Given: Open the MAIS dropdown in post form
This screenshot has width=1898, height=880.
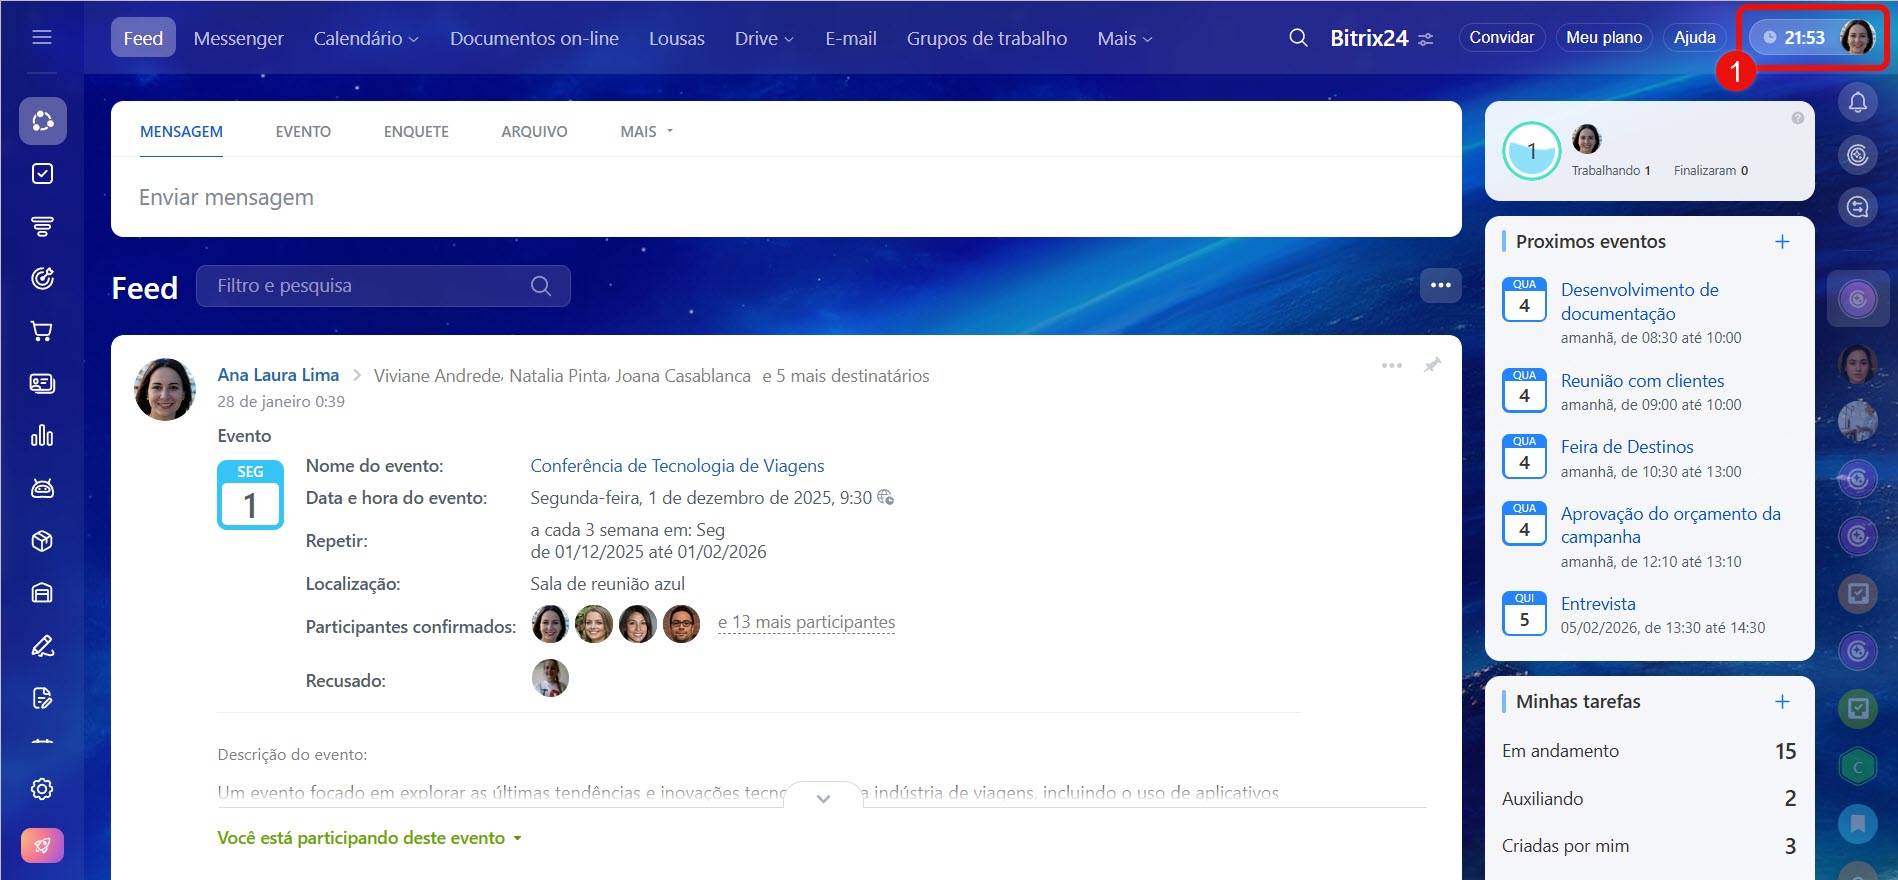Looking at the screenshot, I should (646, 132).
